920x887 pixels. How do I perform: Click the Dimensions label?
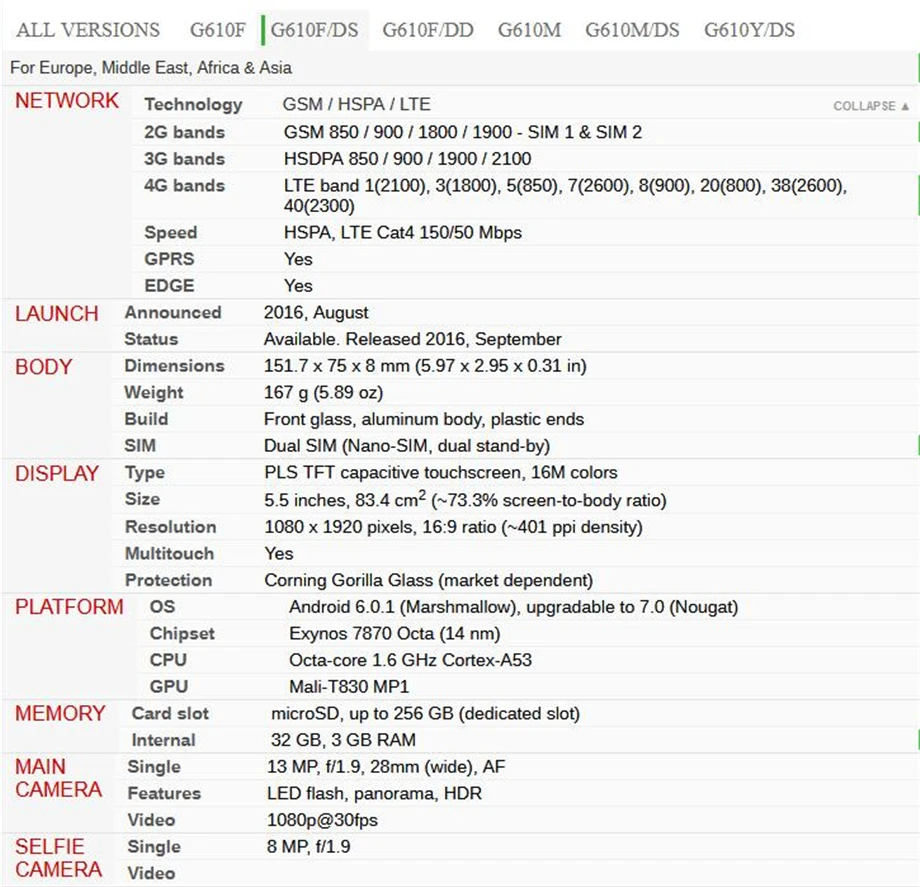pos(175,365)
